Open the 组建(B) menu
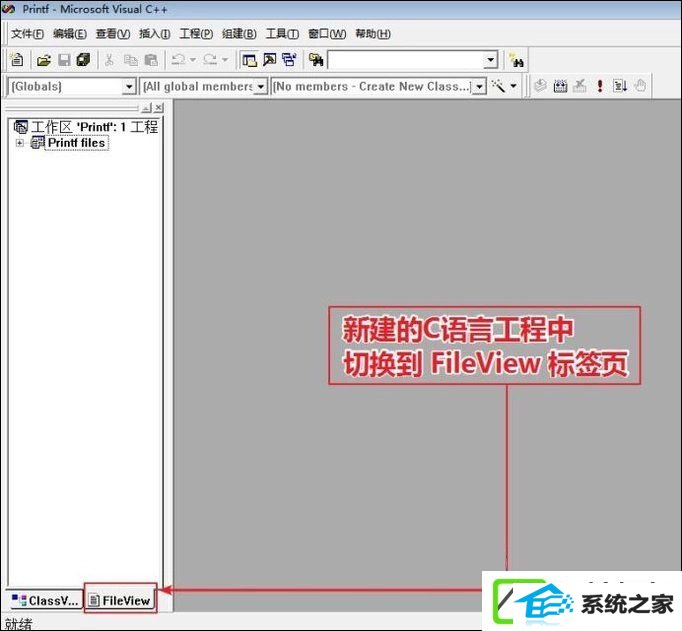Image resolution: width=682 pixels, height=631 pixels. [x=239, y=34]
